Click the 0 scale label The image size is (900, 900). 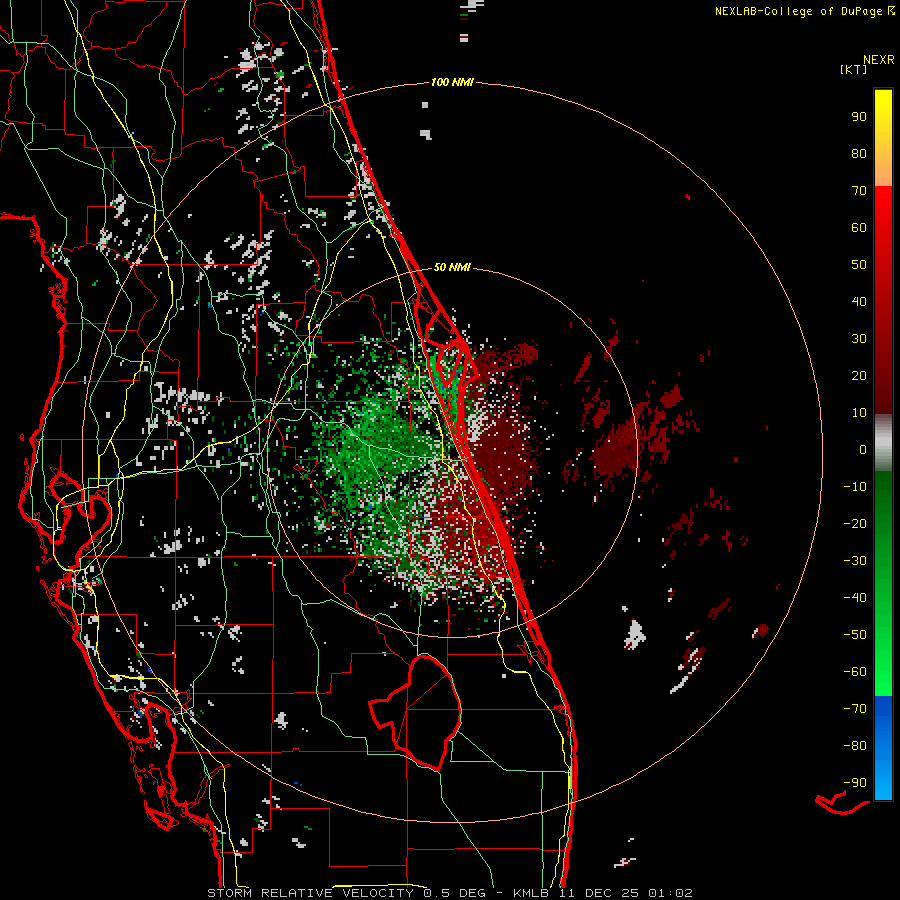[x=863, y=450]
